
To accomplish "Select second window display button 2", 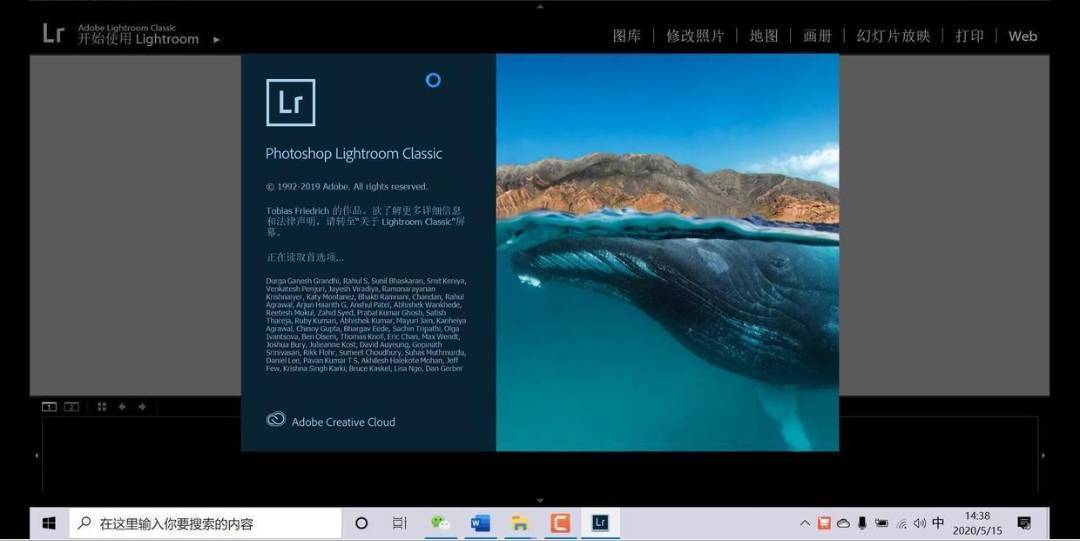I will coord(72,407).
